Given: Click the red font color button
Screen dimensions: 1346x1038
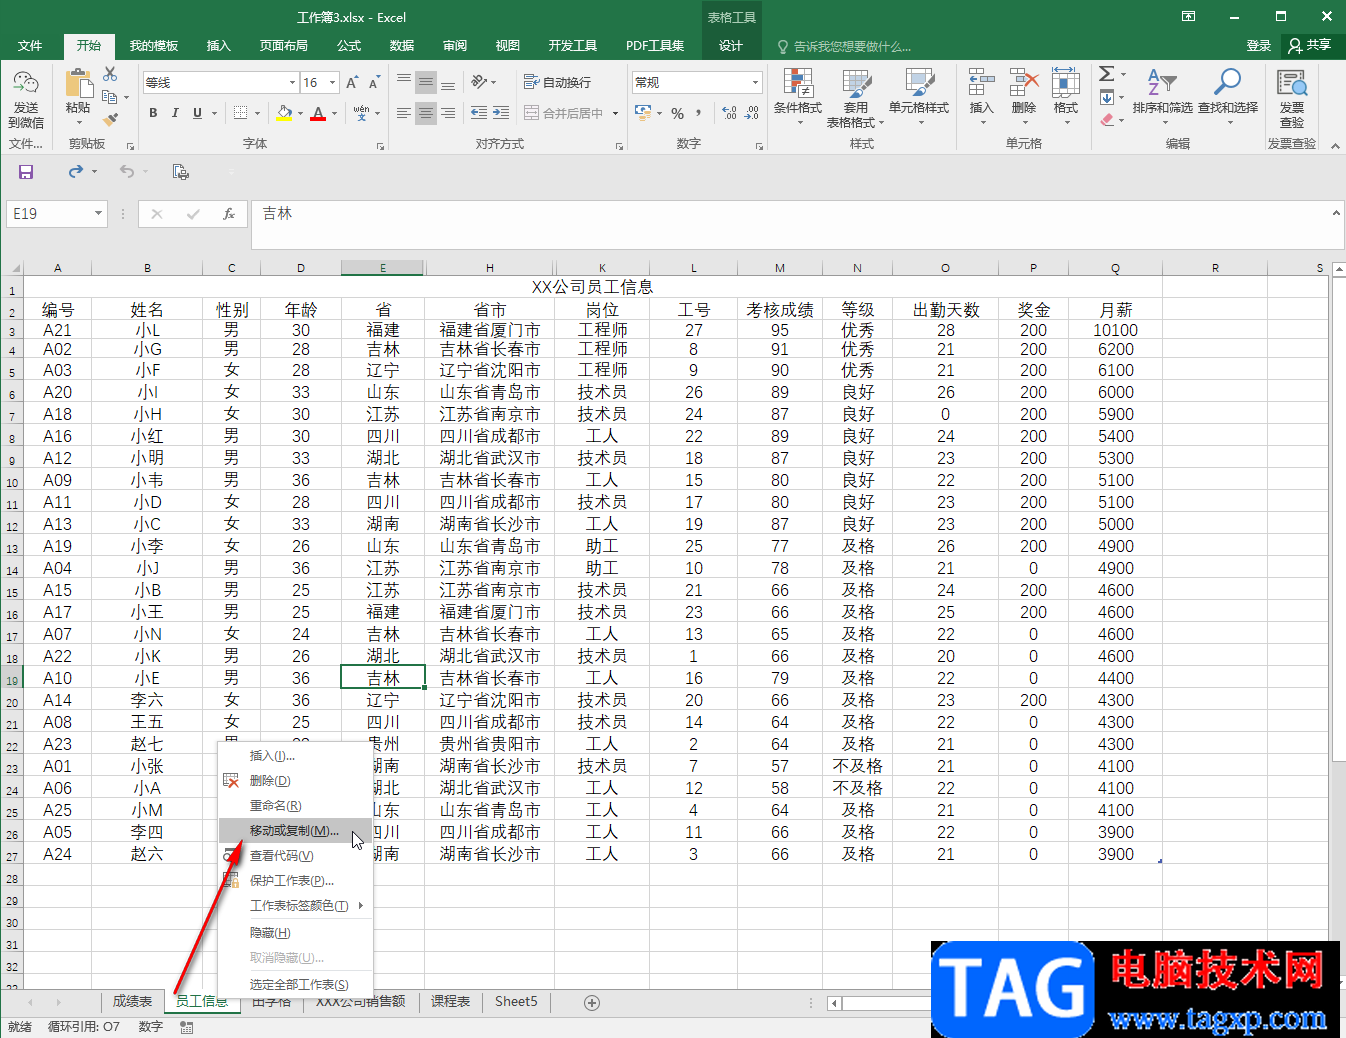Looking at the screenshot, I should click(318, 113).
